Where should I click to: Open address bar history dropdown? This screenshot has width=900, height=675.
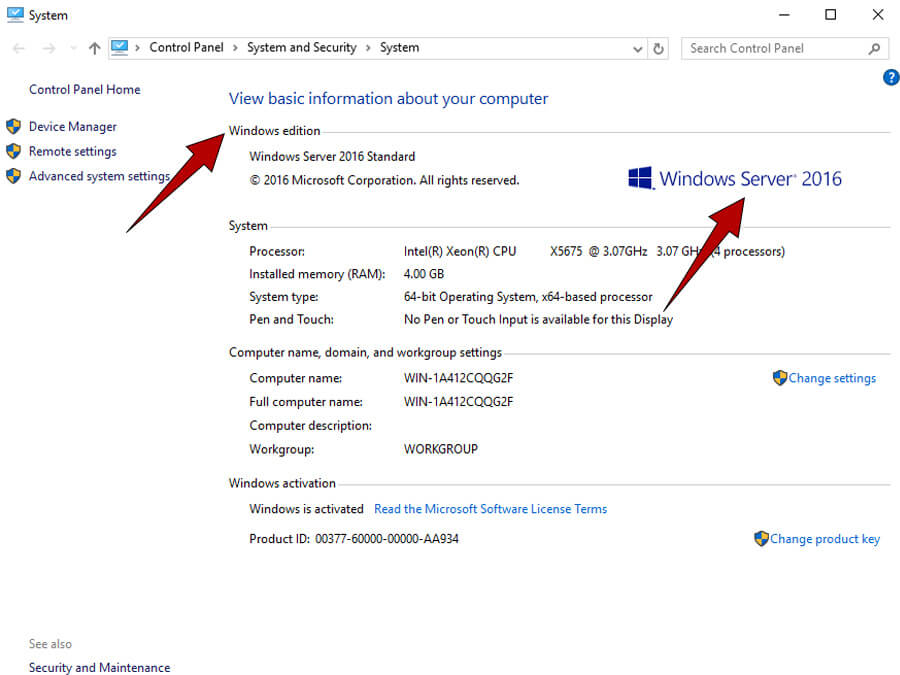click(637, 49)
